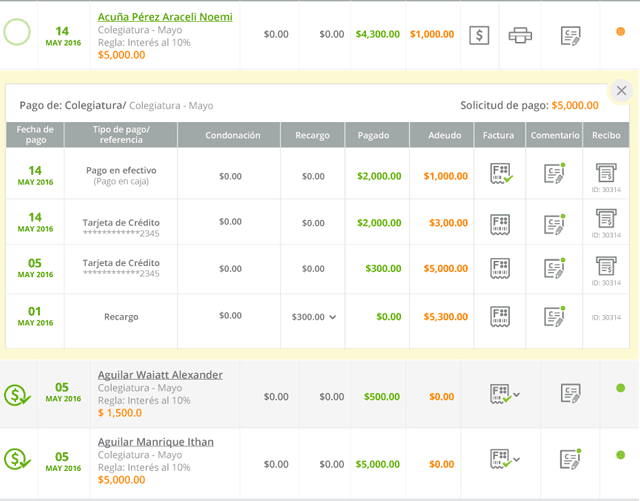Click the orange status dot for Acuña Pérez
640x501 pixels.
[x=620, y=31]
